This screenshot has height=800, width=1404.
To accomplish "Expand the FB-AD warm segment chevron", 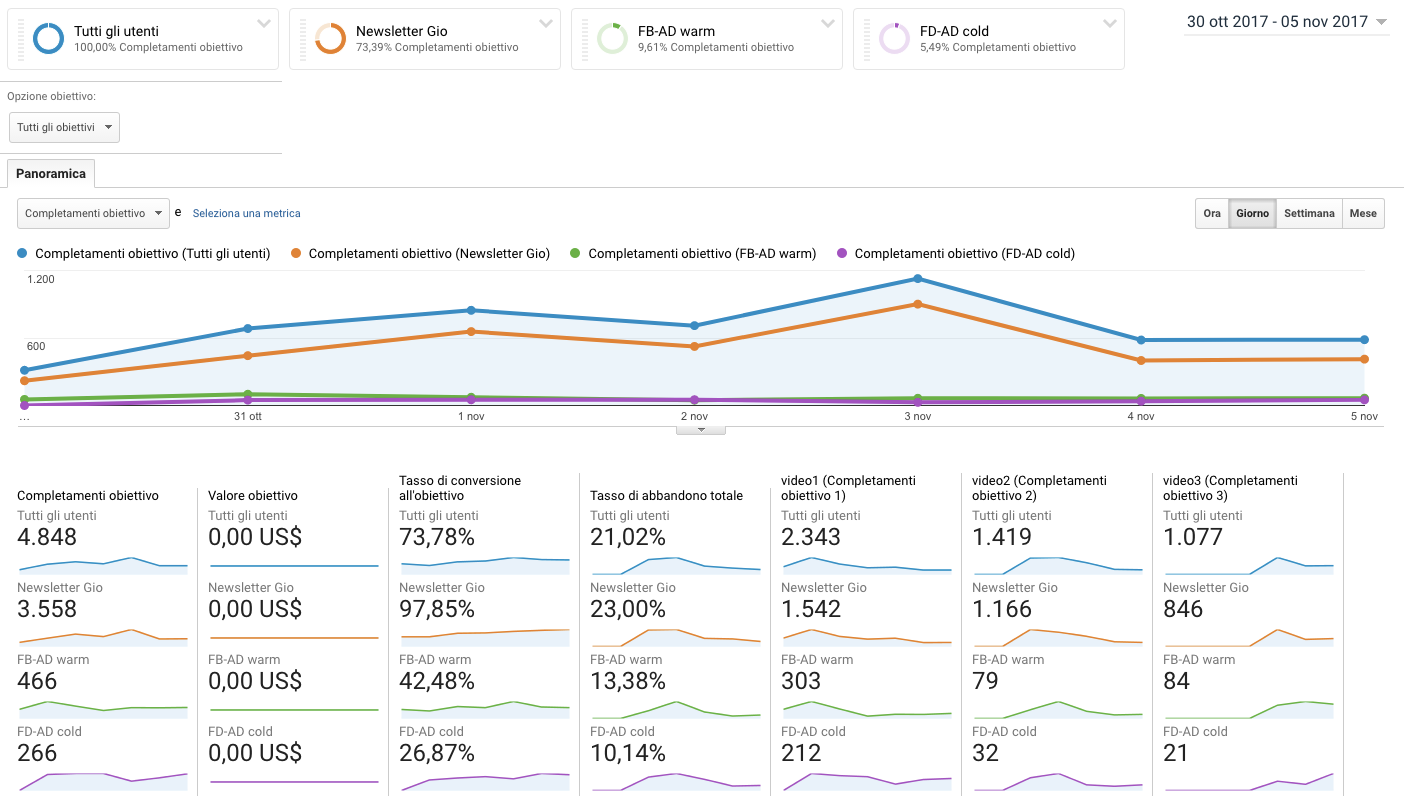I will (x=828, y=24).
